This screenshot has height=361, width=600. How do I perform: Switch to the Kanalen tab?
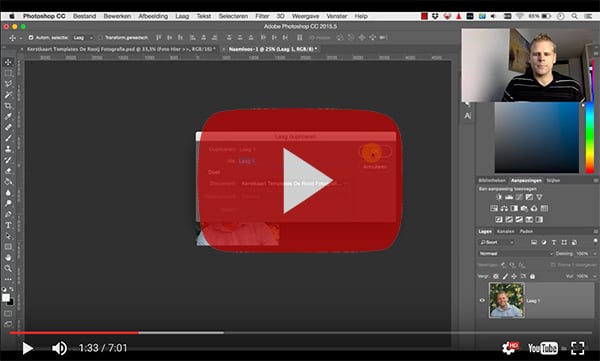[505, 231]
